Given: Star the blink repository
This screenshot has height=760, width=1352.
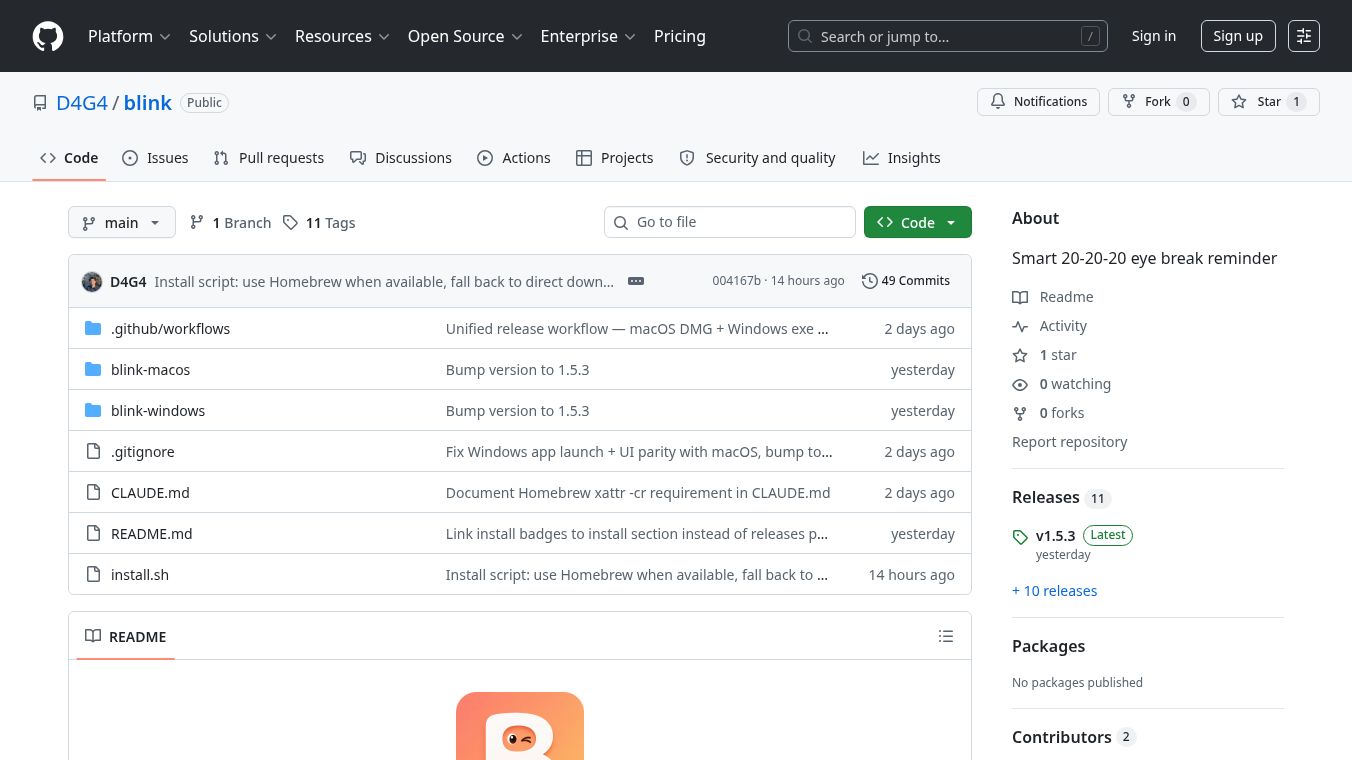Looking at the screenshot, I should (1268, 102).
